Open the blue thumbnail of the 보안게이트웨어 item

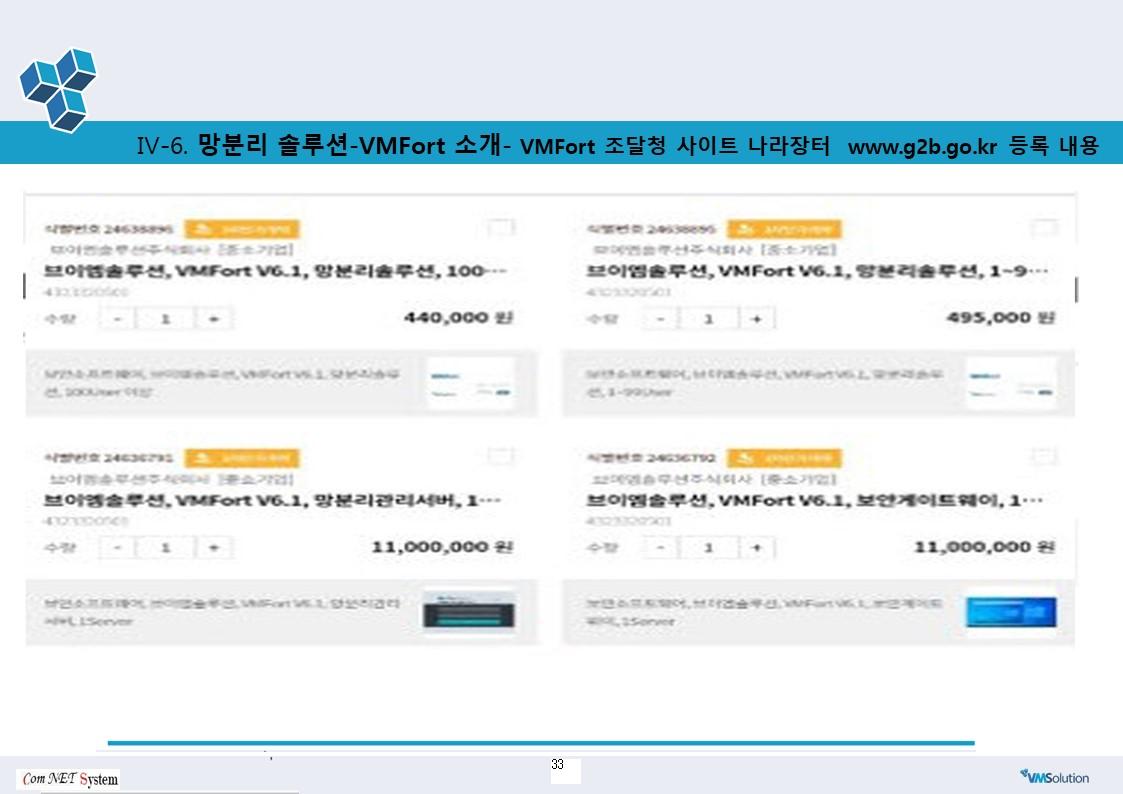(1011, 612)
